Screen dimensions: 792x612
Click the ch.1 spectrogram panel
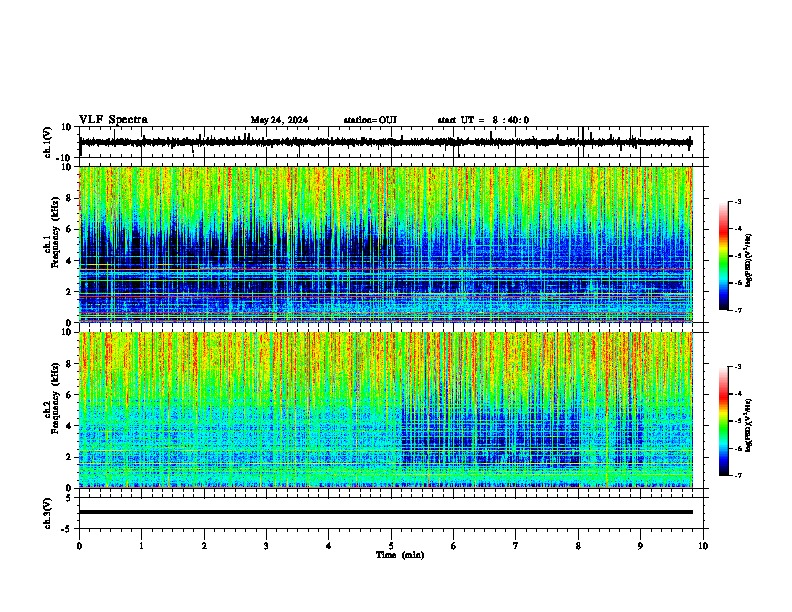[x=386, y=244]
